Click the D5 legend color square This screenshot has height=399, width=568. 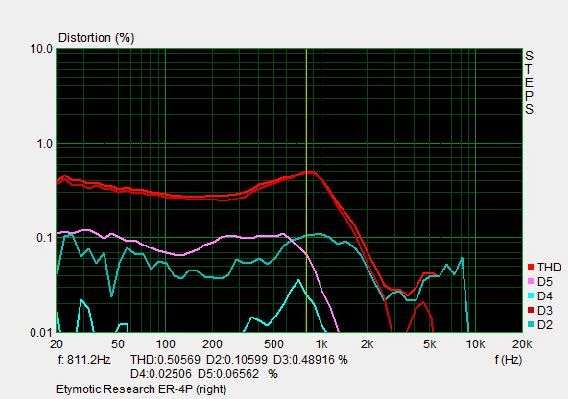pyautogui.click(x=531, y=282)
